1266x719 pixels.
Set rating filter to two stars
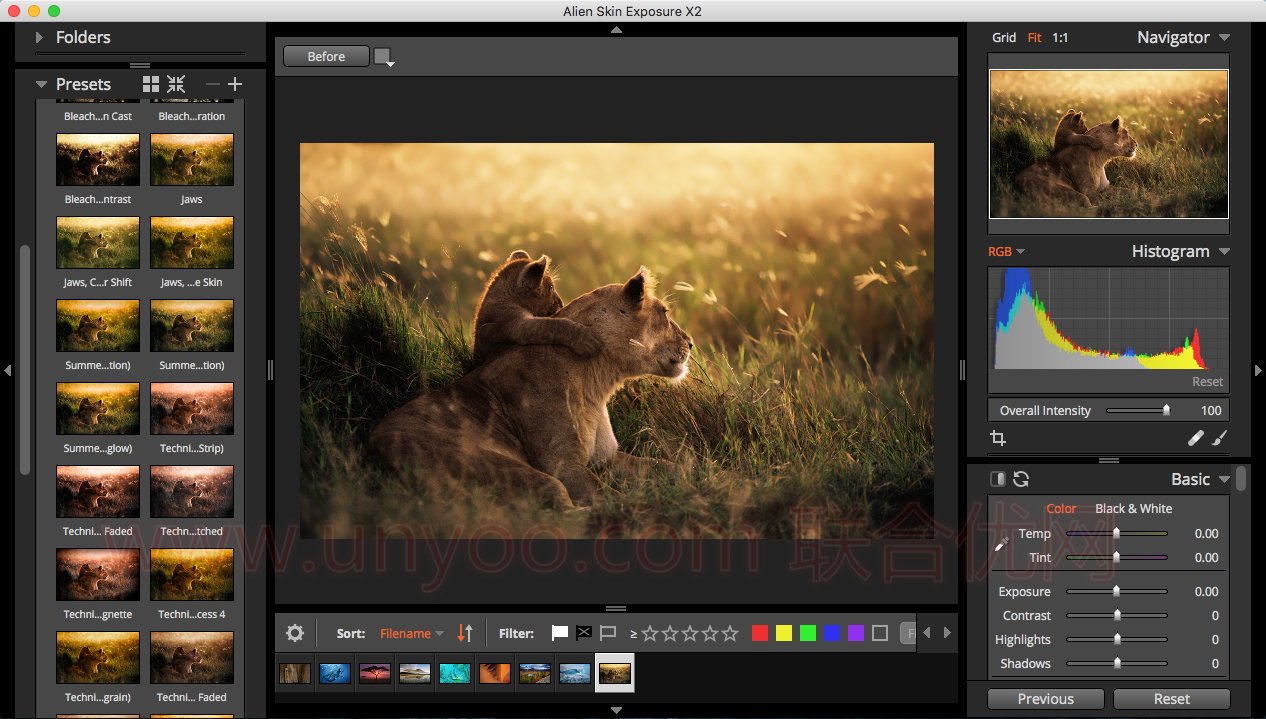670,633
